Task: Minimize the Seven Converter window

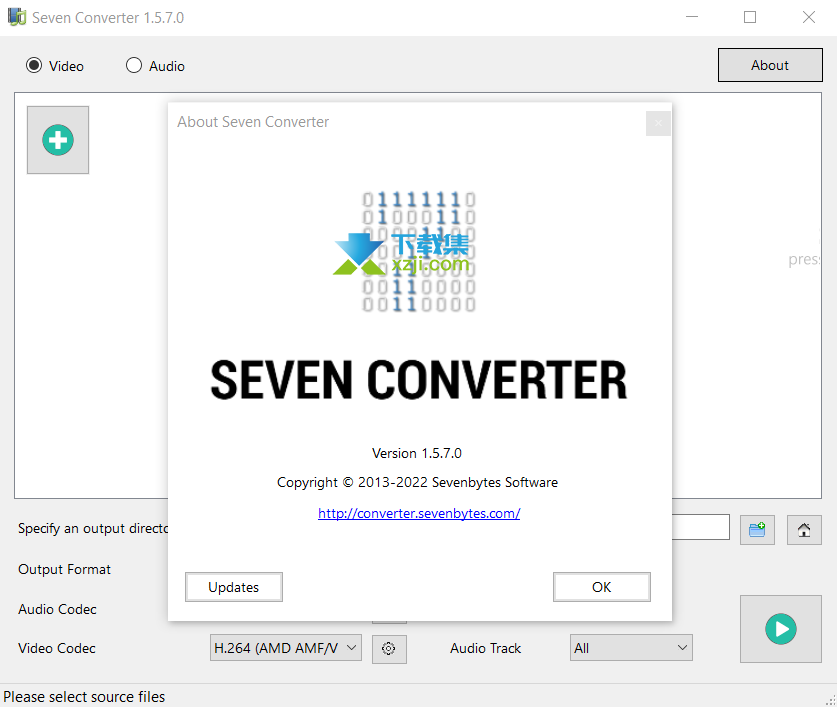Action: pyautogui.click(x=692, y=17)
